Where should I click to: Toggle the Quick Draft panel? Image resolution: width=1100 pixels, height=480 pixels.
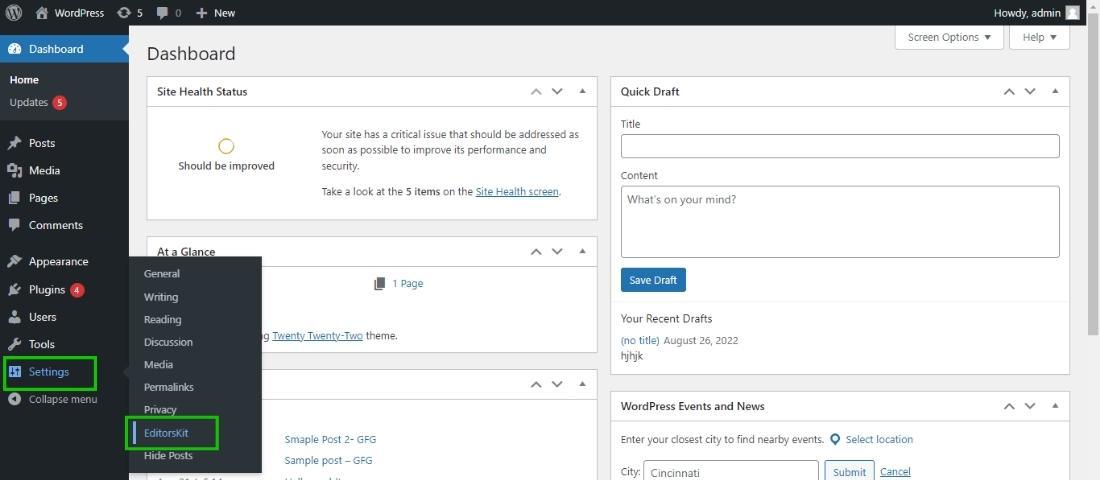1055,91
